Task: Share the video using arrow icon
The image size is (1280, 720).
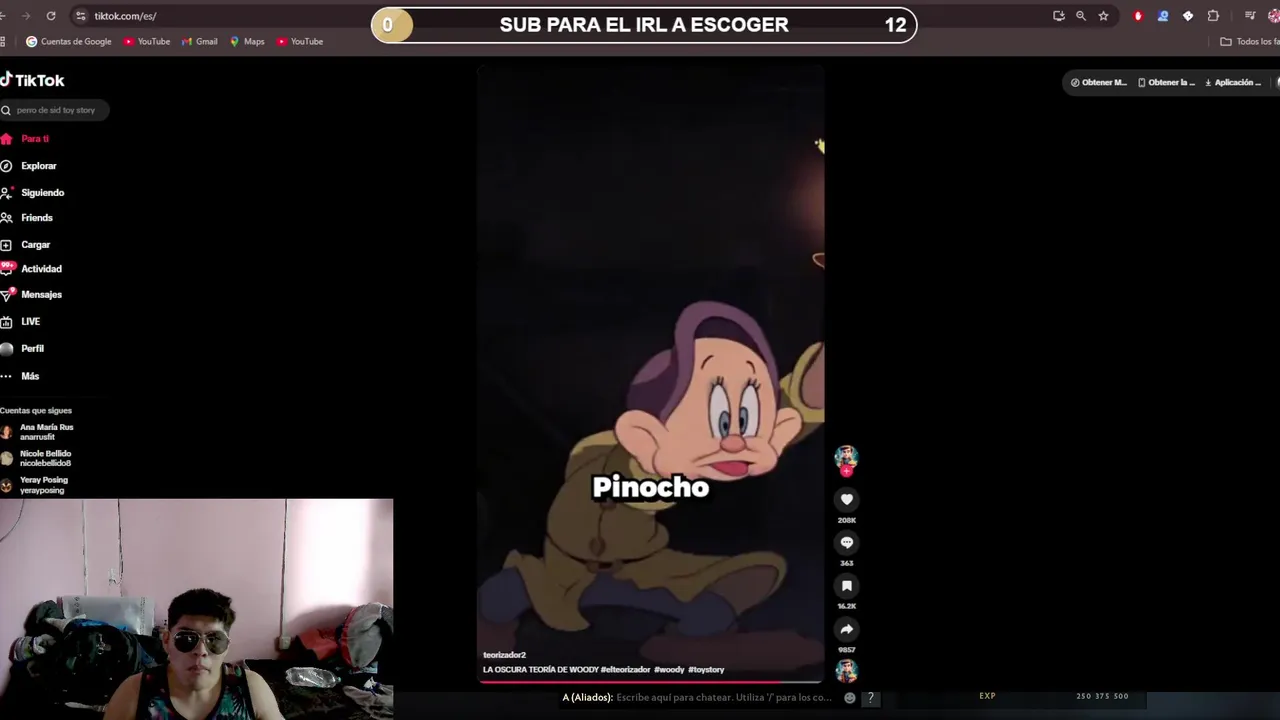Action: [x=847, y=629]
